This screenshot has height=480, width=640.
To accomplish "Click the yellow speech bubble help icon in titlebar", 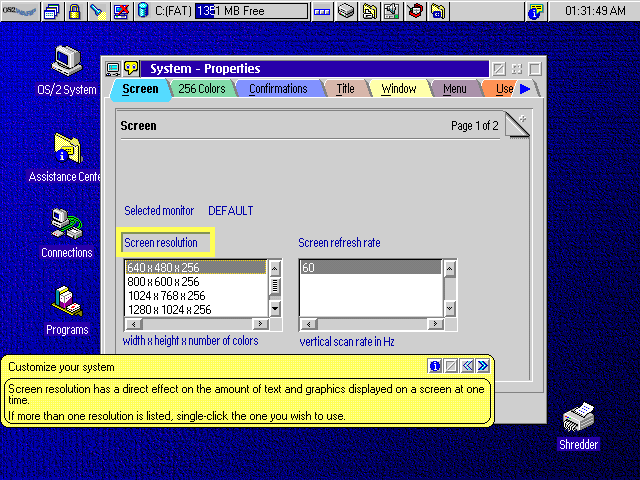I will click(x=131, y=68).
